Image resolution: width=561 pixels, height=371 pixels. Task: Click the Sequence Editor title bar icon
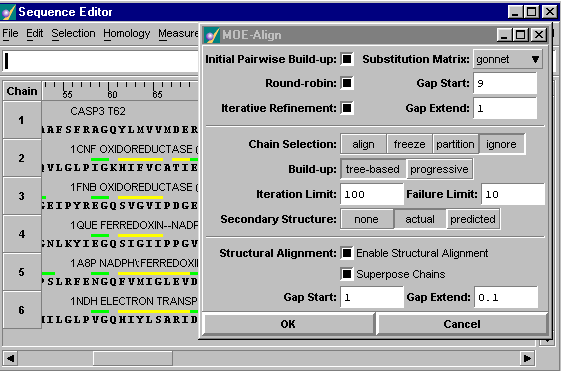click(8, 12)
